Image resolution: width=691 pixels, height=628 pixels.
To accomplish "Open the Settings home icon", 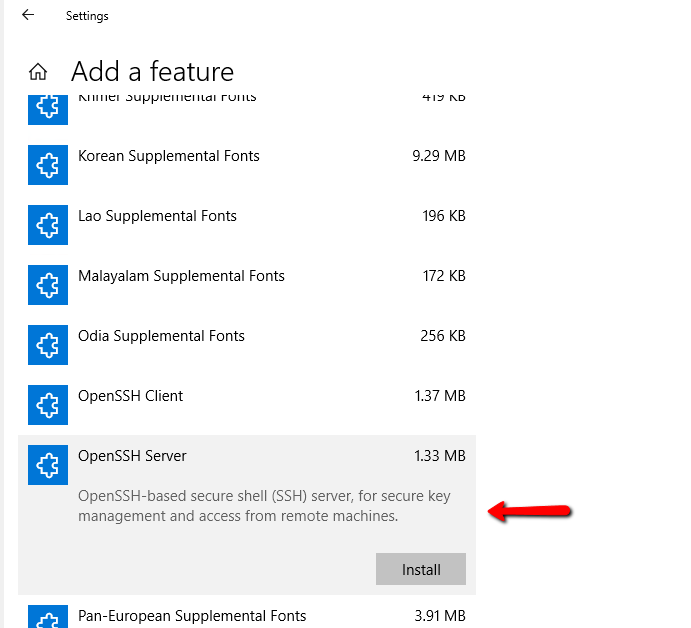I will tap(38, 71).
